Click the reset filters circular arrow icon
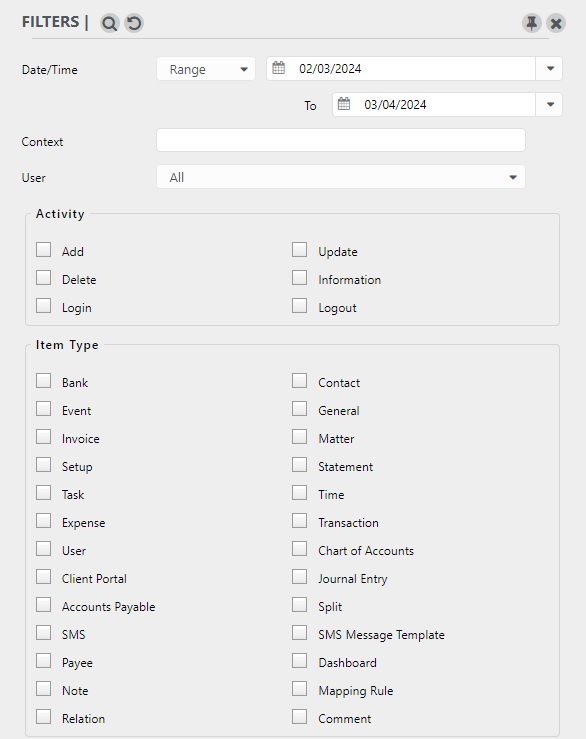The width and height of the screenshot is (586, 739). click(x=134, y=23)
